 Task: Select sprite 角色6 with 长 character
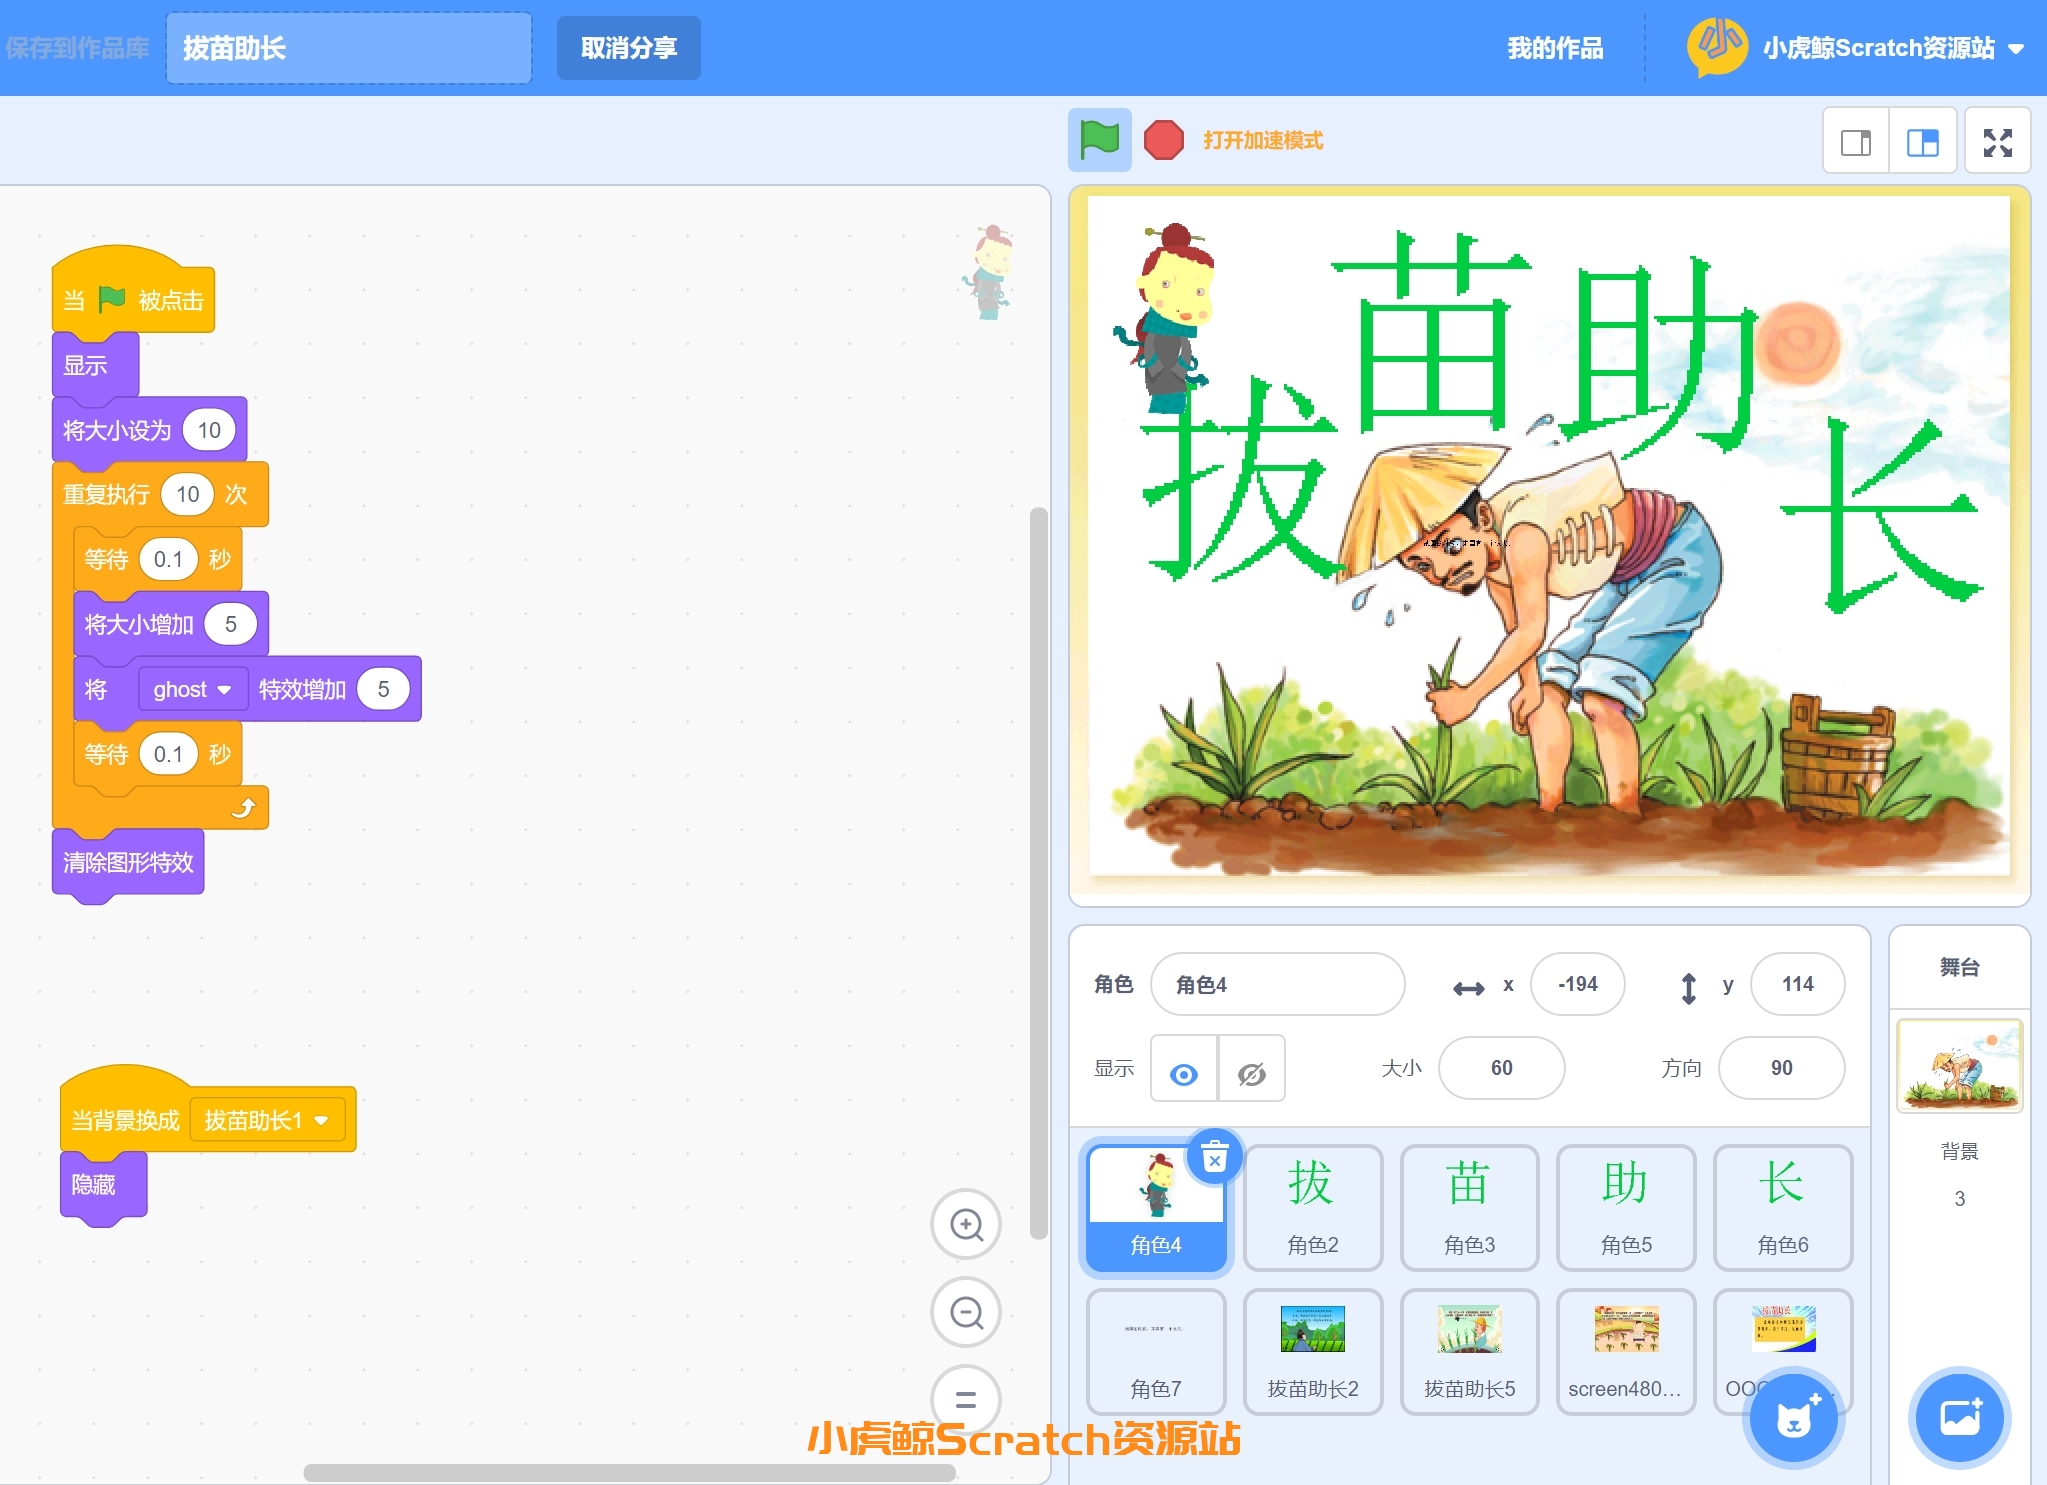(1782, 1208)
